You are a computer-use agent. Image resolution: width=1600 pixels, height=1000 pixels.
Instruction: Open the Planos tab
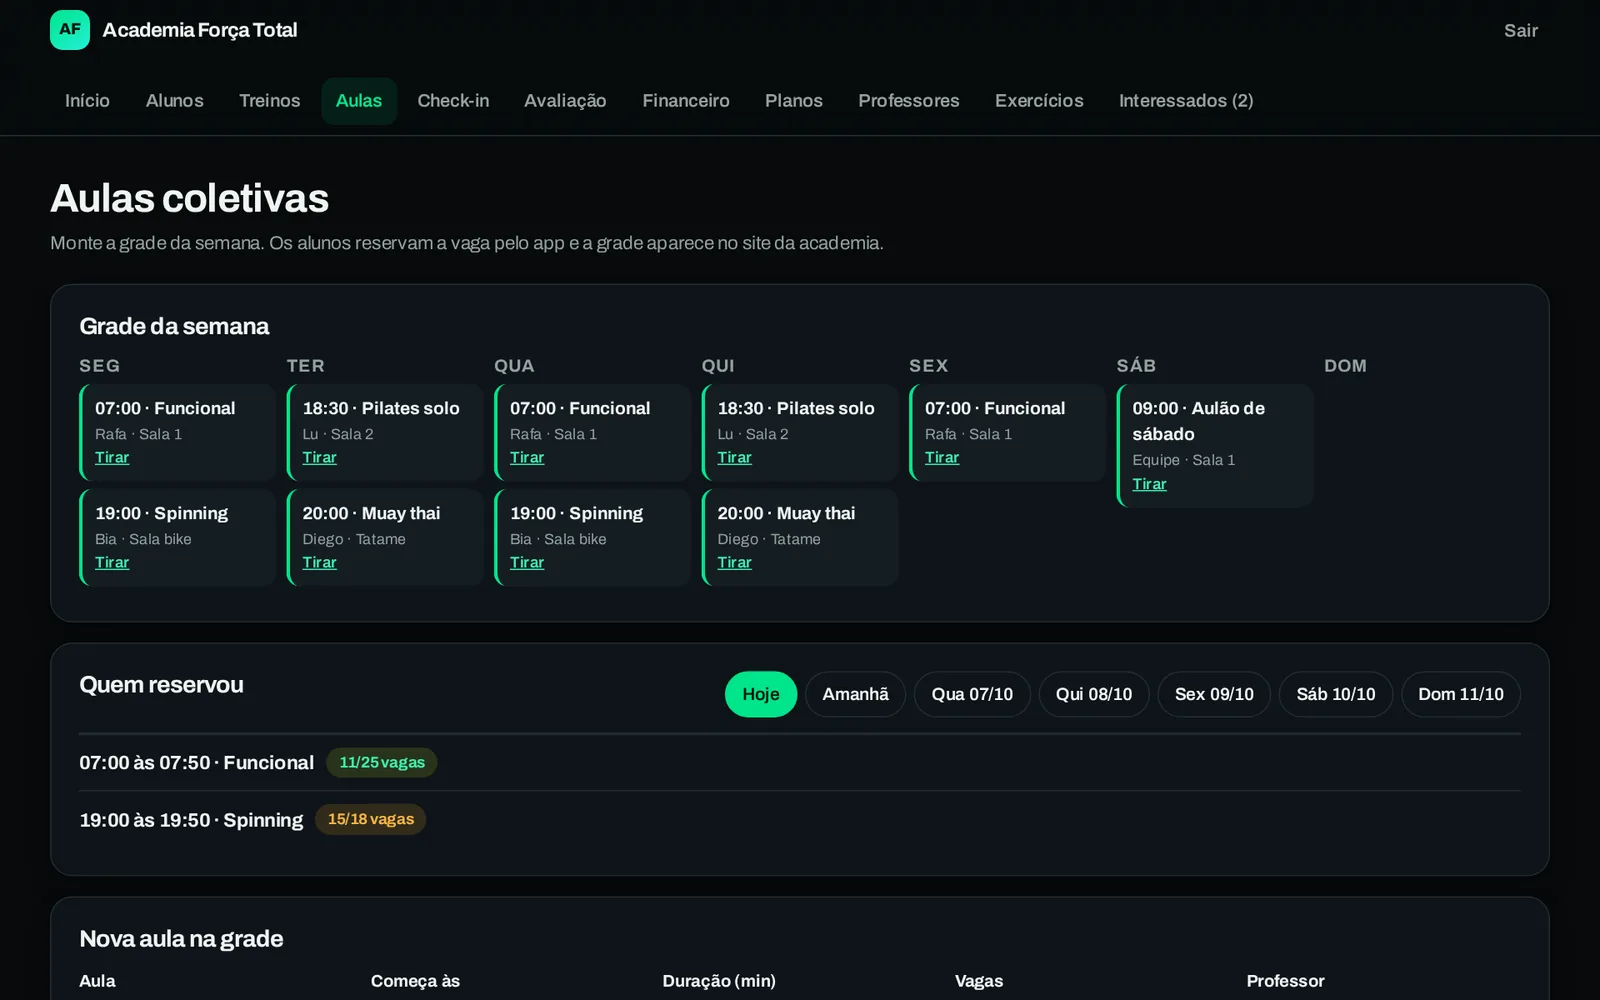794,101
